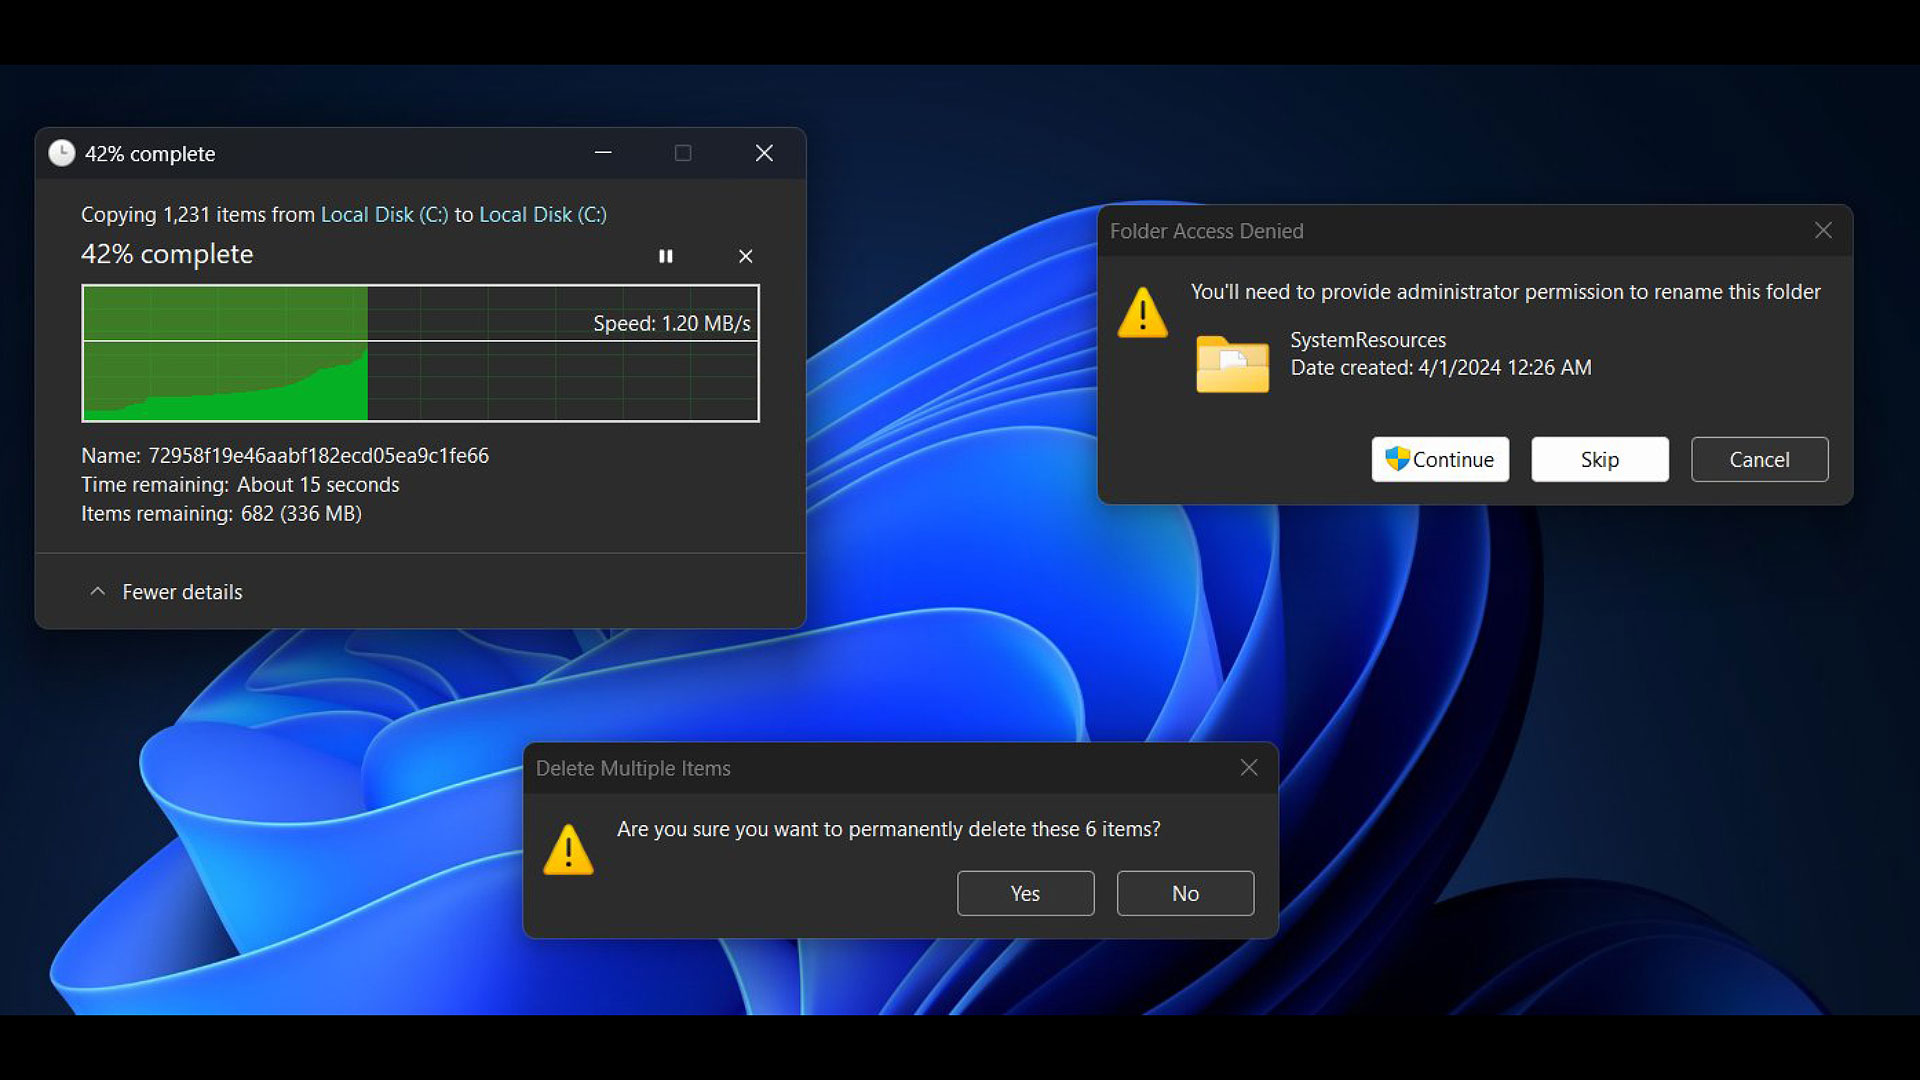Click the file name 72958f19e46aabf182ecd05ea9c1fe66
1920x1080 pixels.
tap(319, 456)
